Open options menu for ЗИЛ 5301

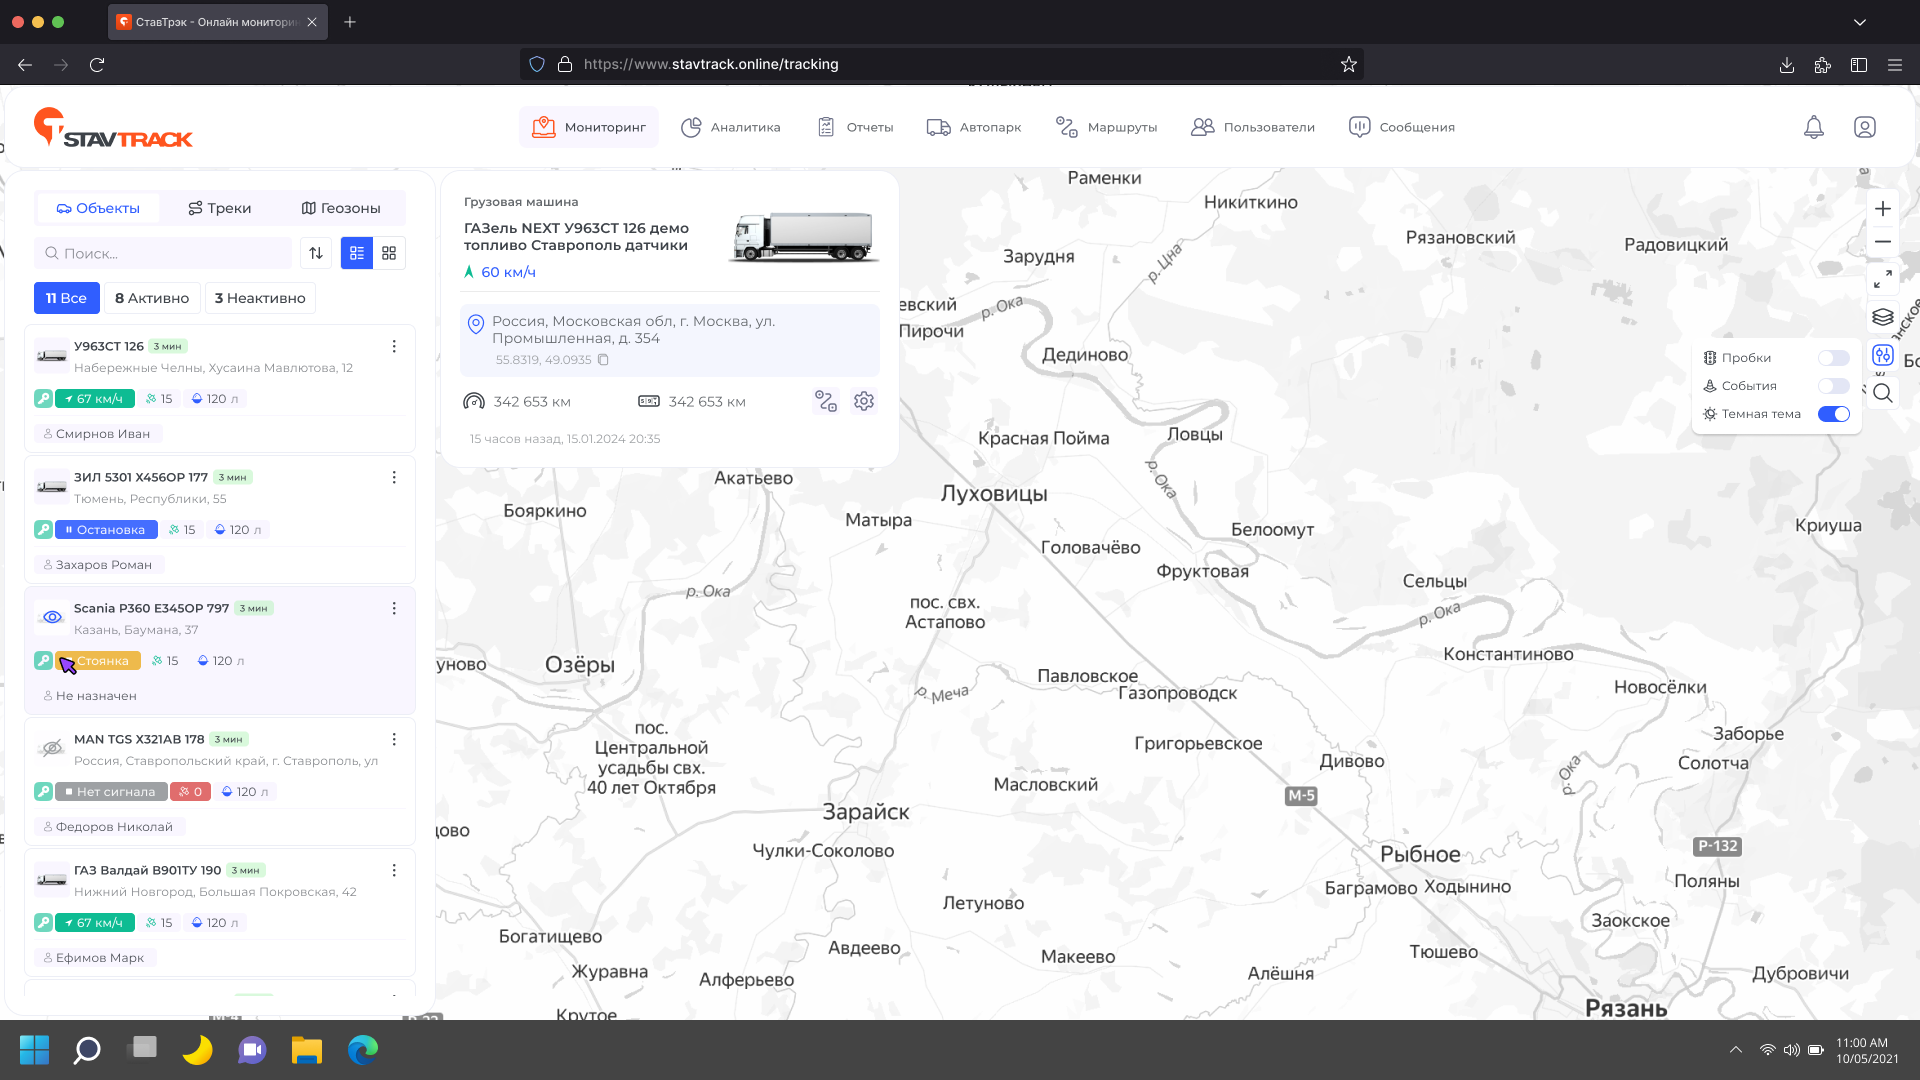pyautogui.click(x=394, y=477)
